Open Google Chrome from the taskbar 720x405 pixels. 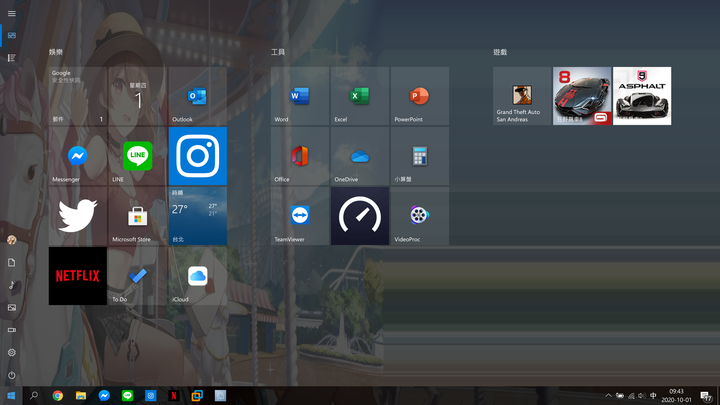tap(57, 395)
